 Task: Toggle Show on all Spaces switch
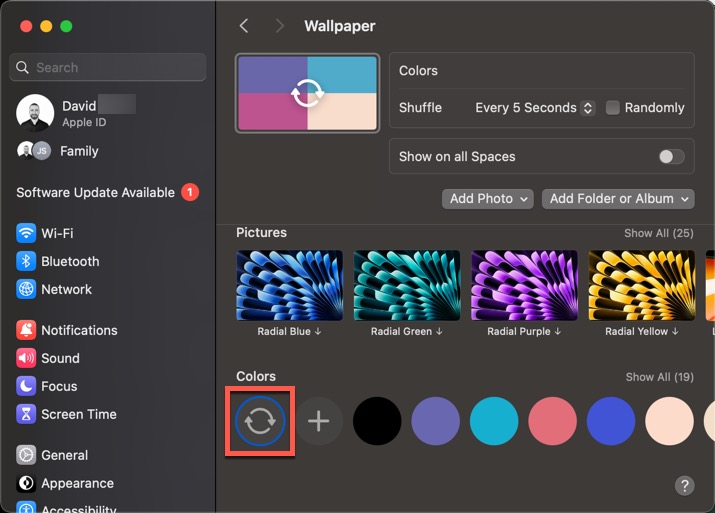pos(671,156)
